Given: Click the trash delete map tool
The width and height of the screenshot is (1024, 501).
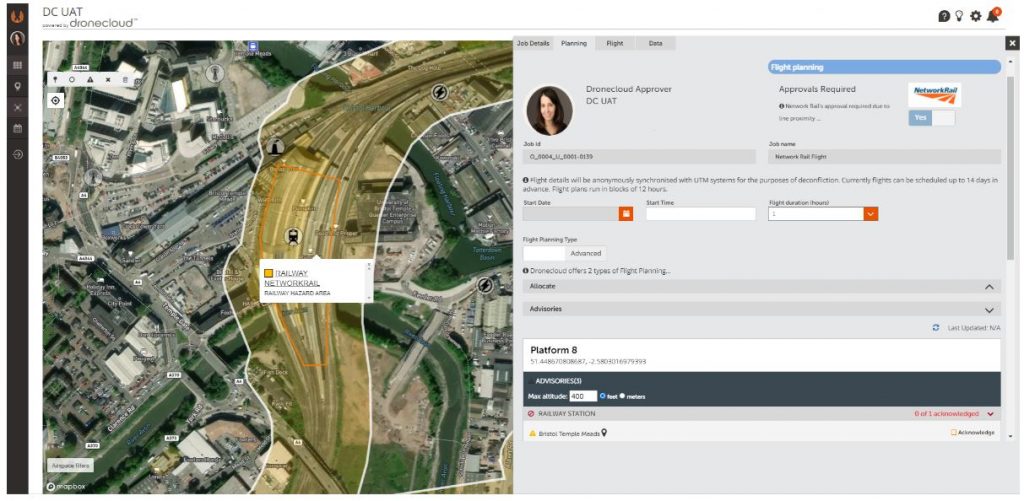Looking at the screenshot, I should click(x=125, y=79).
